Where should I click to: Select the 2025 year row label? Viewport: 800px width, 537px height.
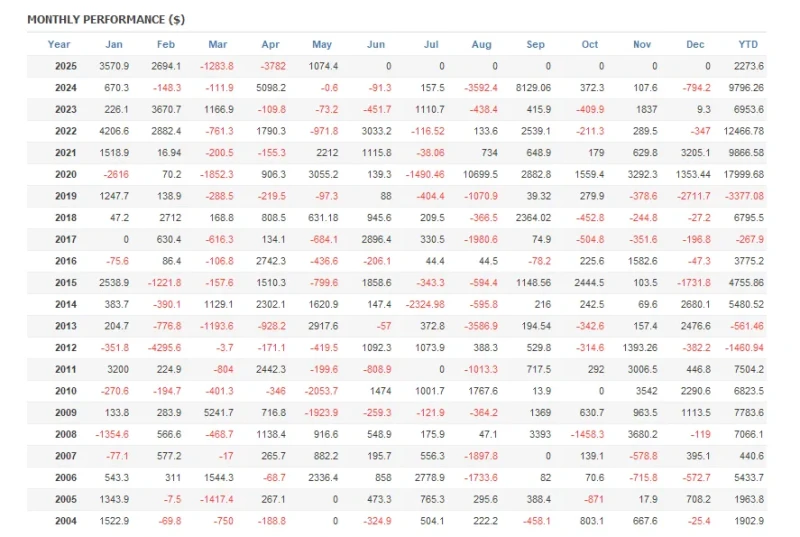(x=66, y=66)
